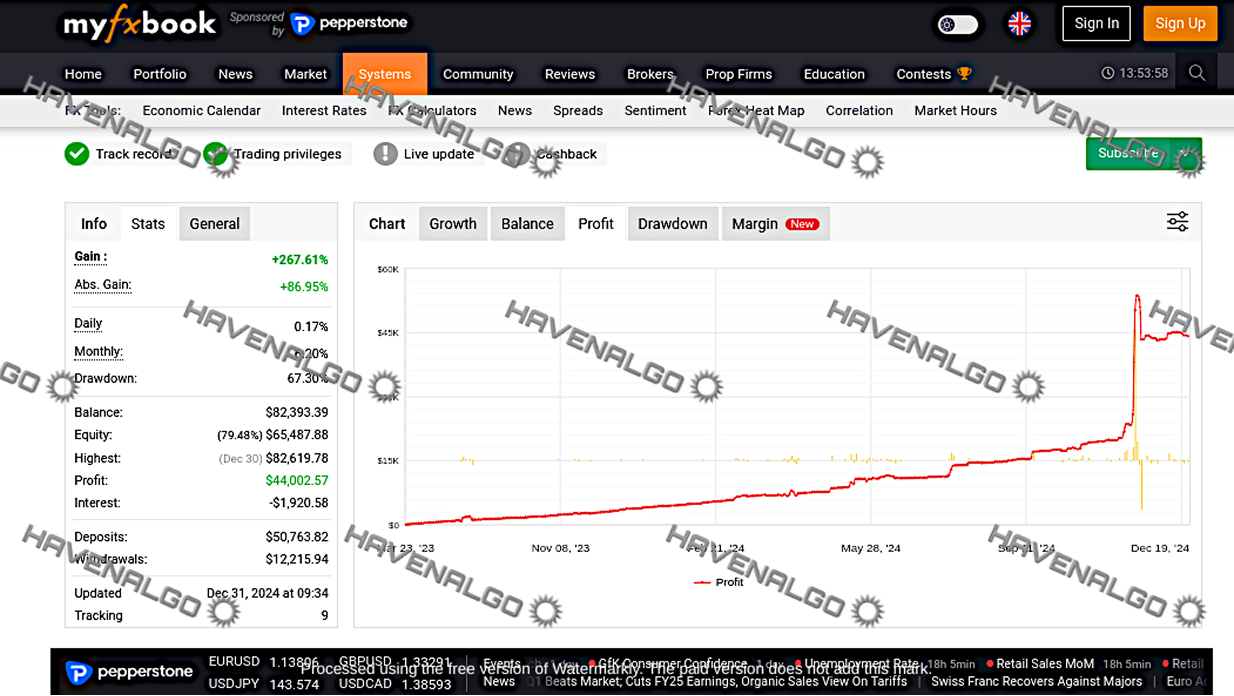Click the UK flag language icon
Screen dimensions: 1234x696
coord(1019,23)
